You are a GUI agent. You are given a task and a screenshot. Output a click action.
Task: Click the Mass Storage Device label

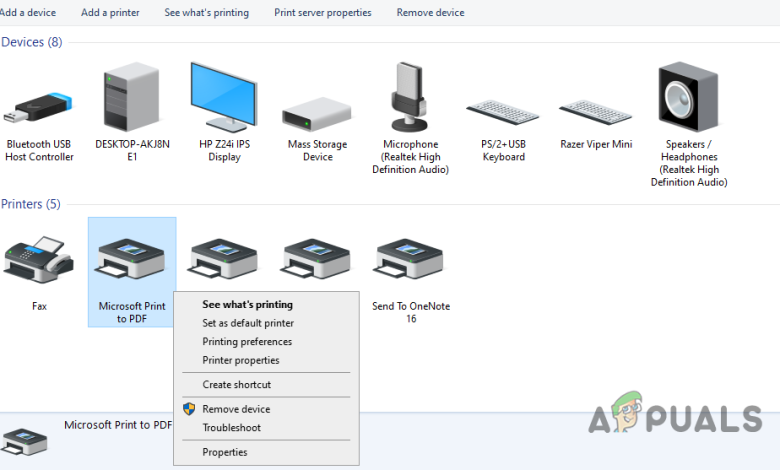click(317, 151)
